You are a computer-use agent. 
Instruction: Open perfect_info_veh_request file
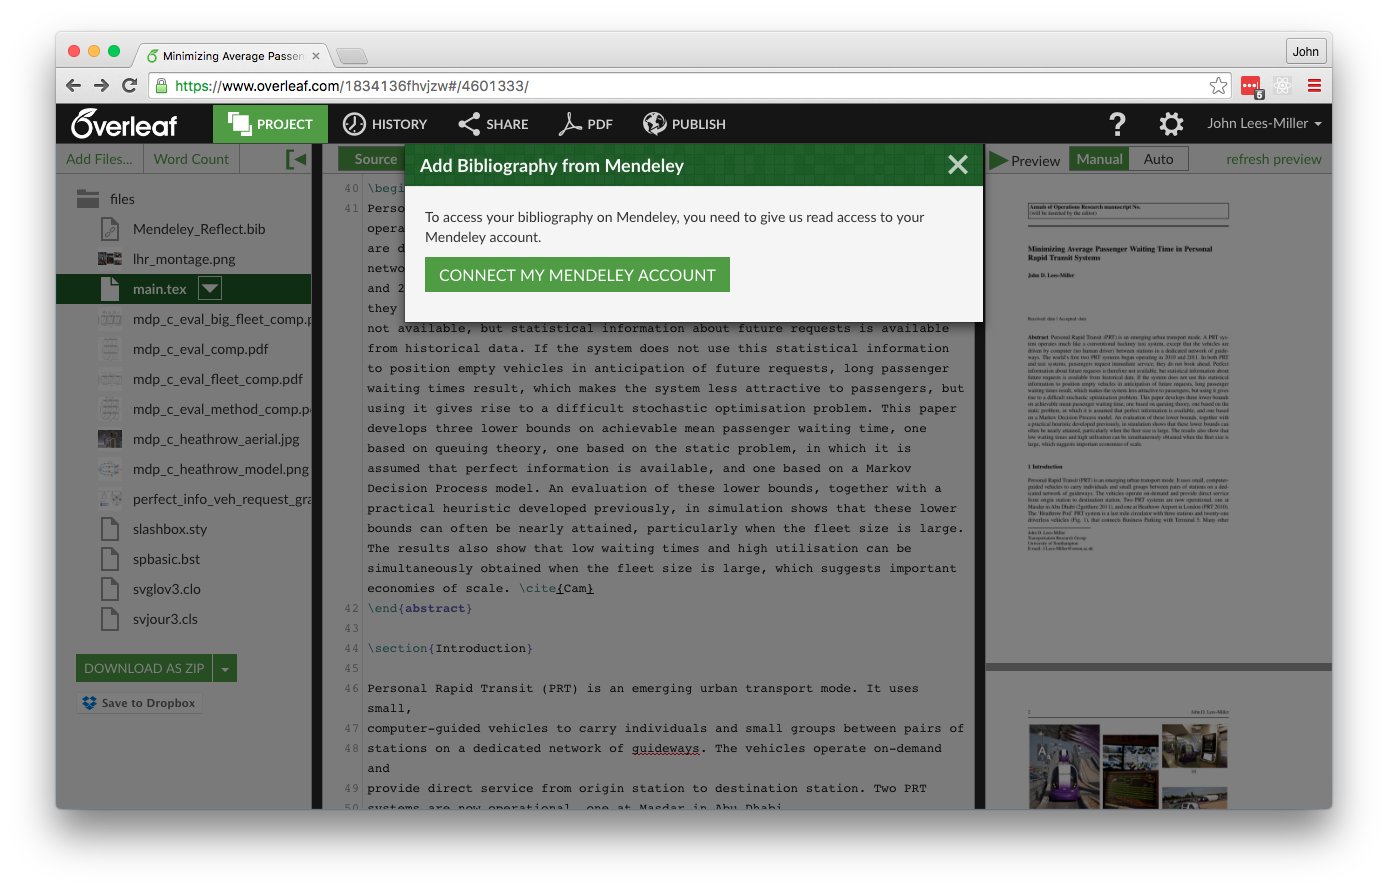coord(221,499)
